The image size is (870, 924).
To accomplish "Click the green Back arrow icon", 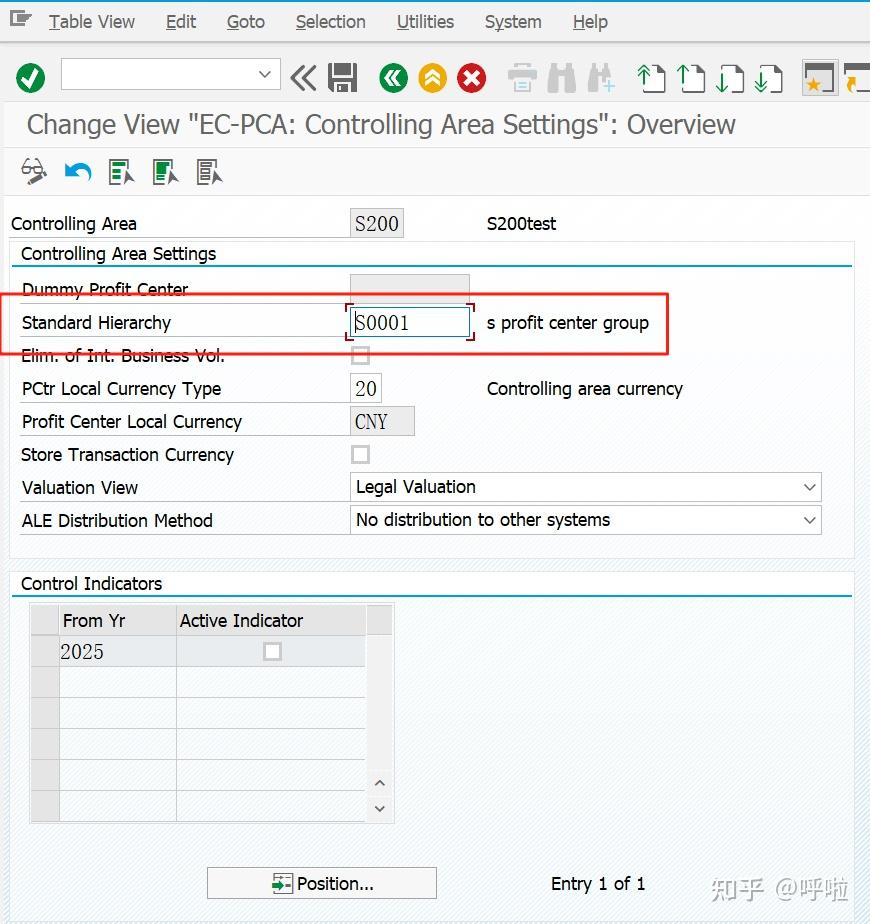I will coord(393,78).
